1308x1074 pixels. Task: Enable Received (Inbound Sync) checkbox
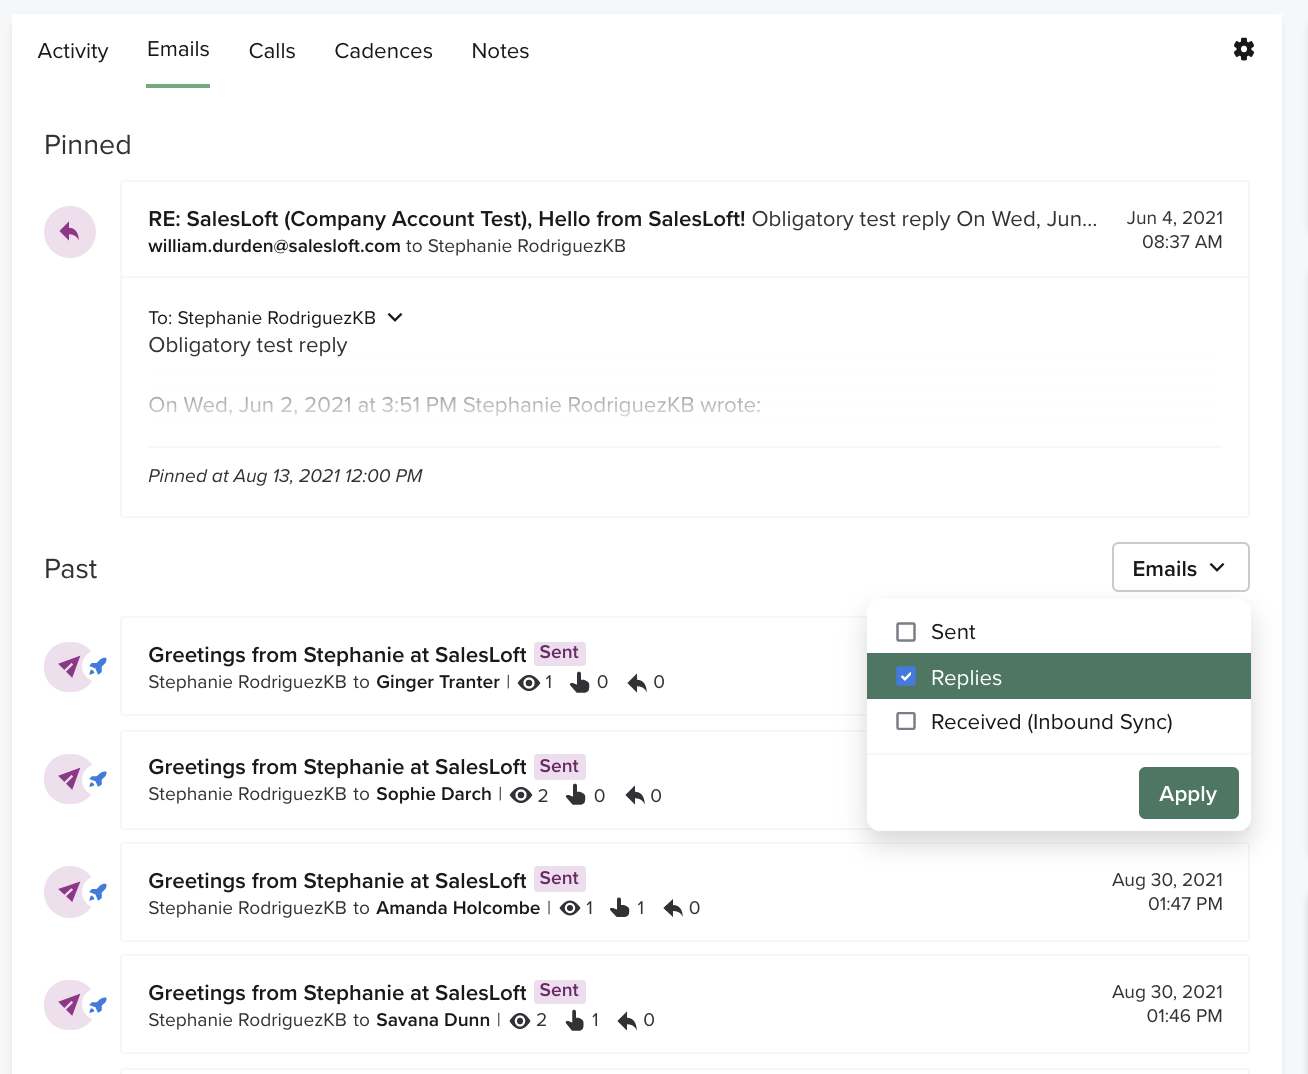point(906,721)
